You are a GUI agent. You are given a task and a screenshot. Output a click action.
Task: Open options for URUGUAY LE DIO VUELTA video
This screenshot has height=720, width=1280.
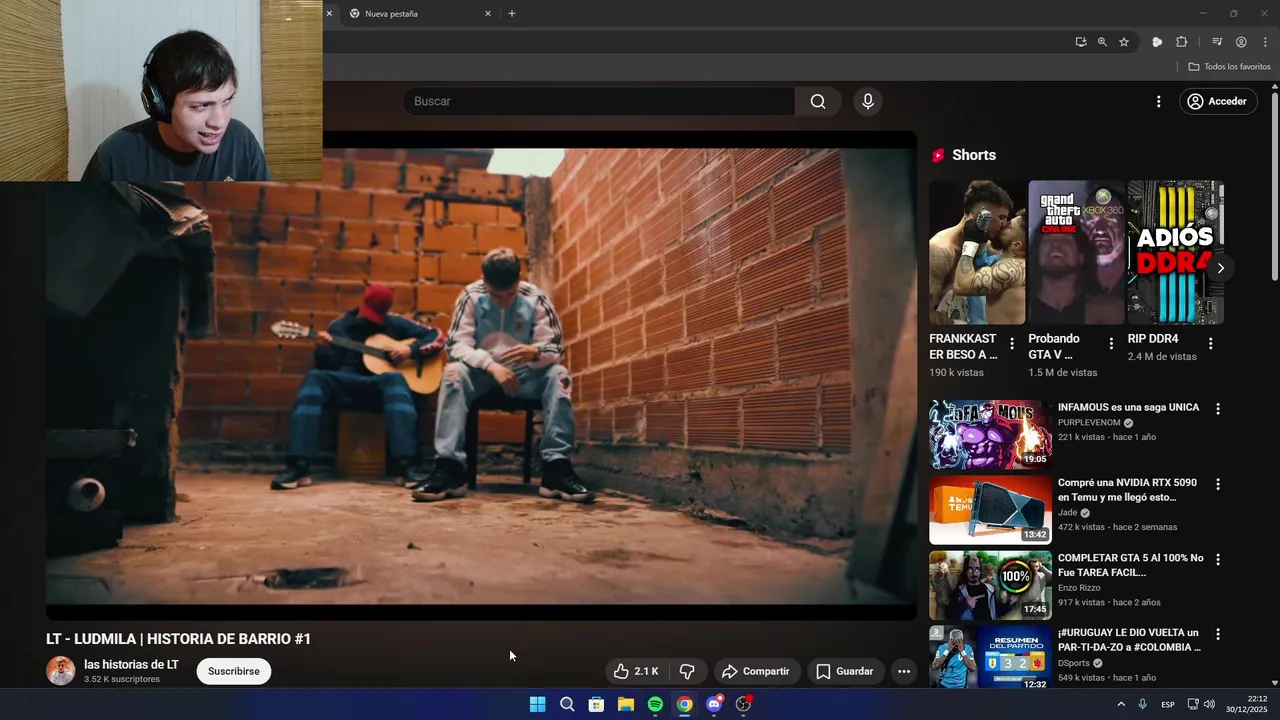click(1218, 634)
